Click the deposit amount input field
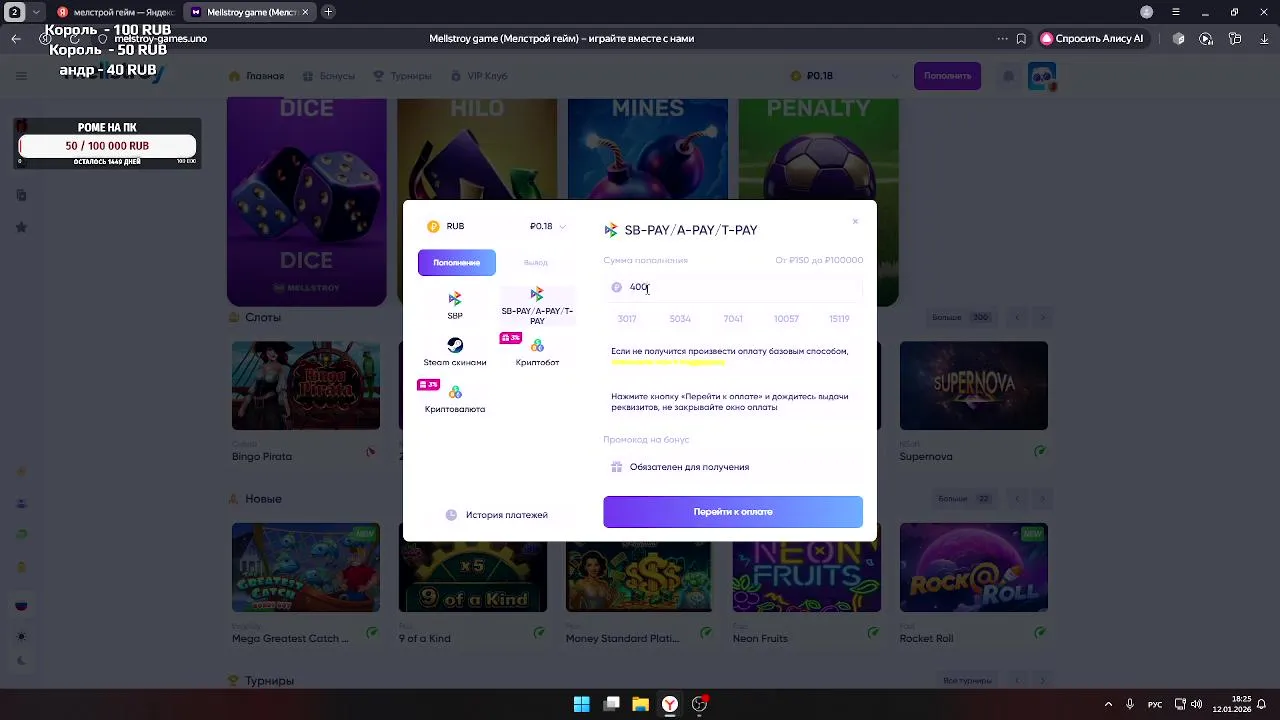The height and width of the screenshot is (720, 1280). click(733, 287)
